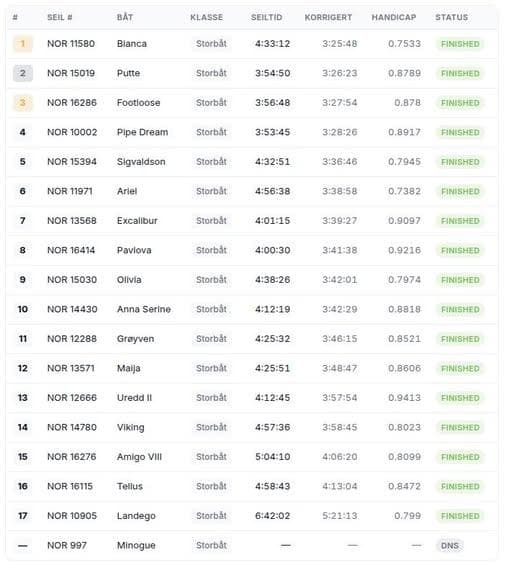
Task: Sort by the HANDICAP column header
Action: click(x=394, y=17)
